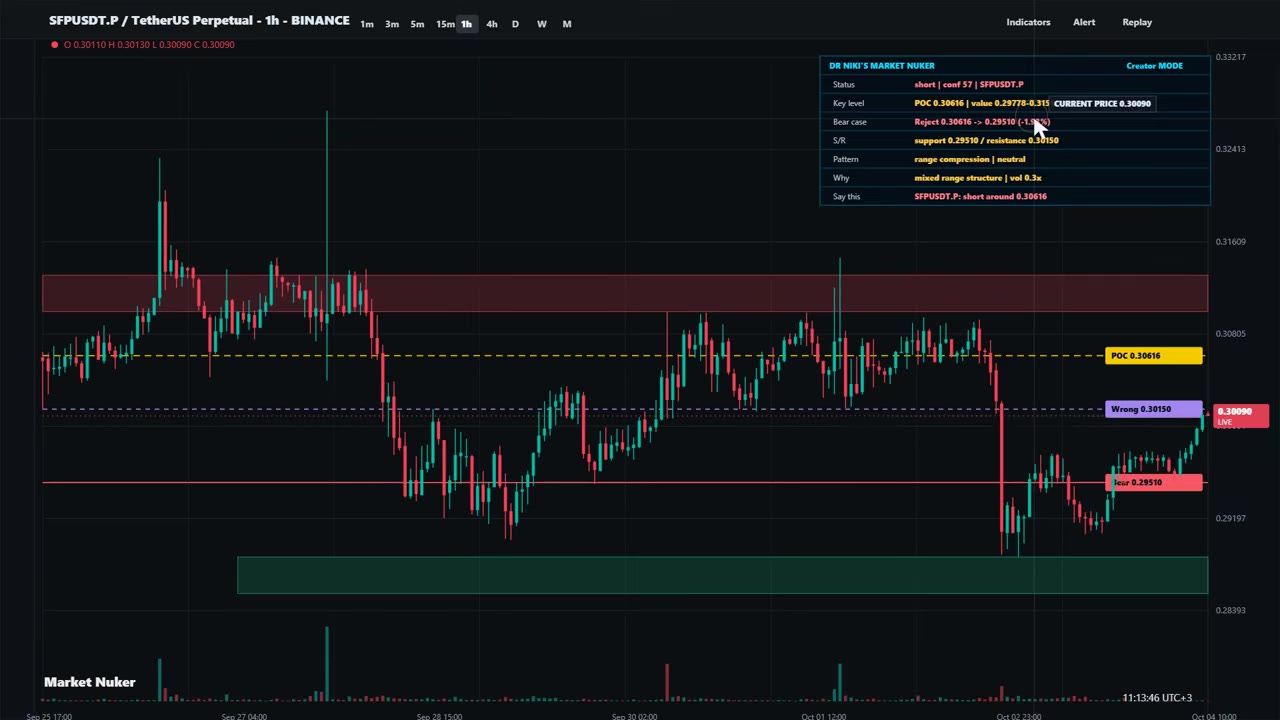Click the red Bear 0.29510 line label

(1154, 483)
